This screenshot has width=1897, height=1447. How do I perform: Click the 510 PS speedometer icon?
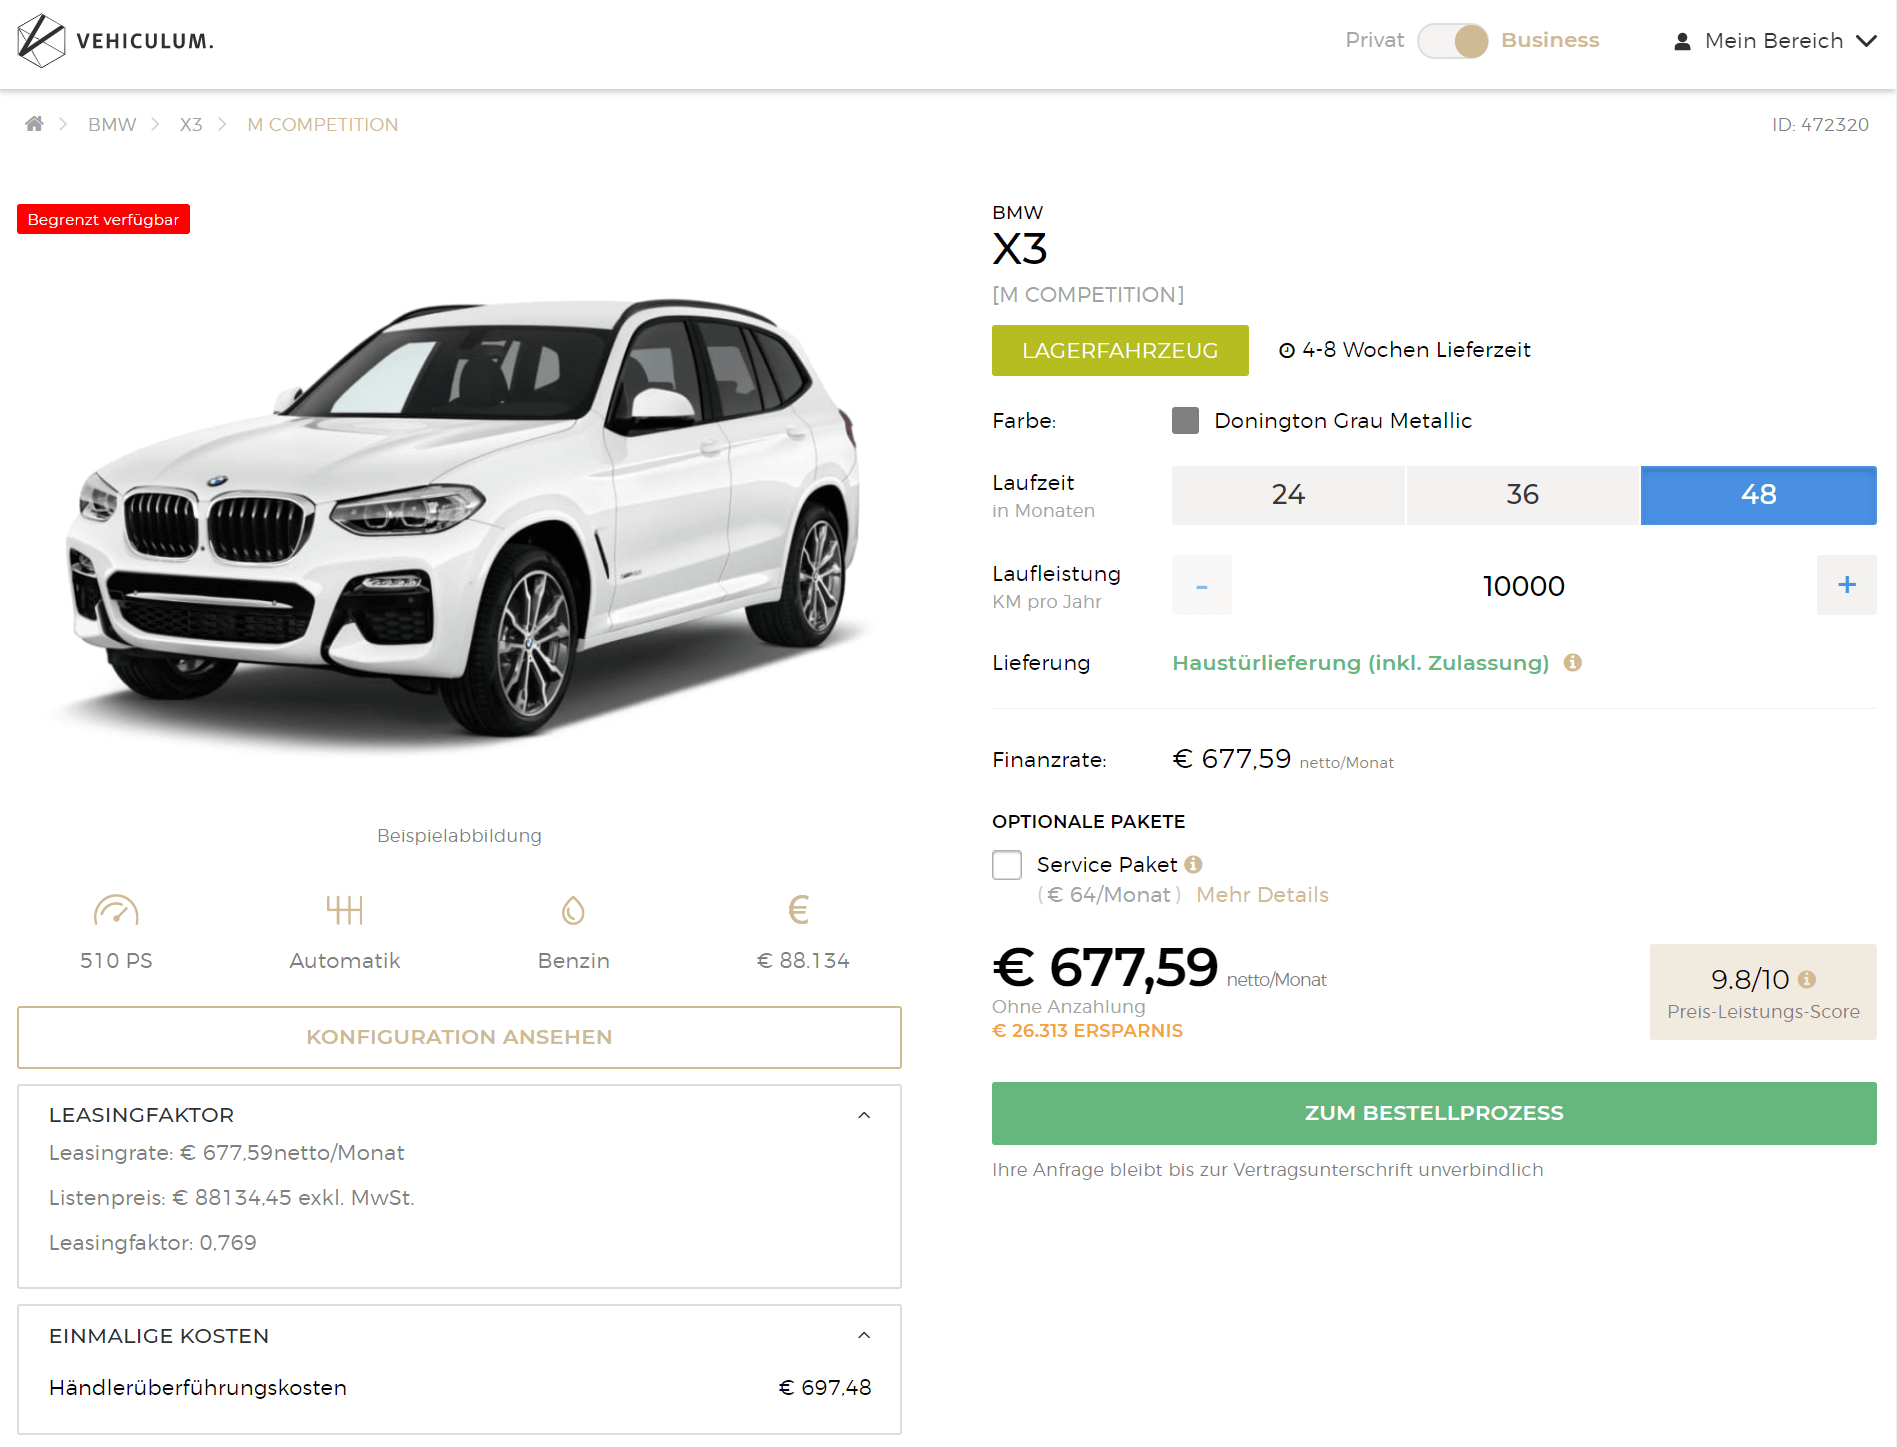point(116,910)
